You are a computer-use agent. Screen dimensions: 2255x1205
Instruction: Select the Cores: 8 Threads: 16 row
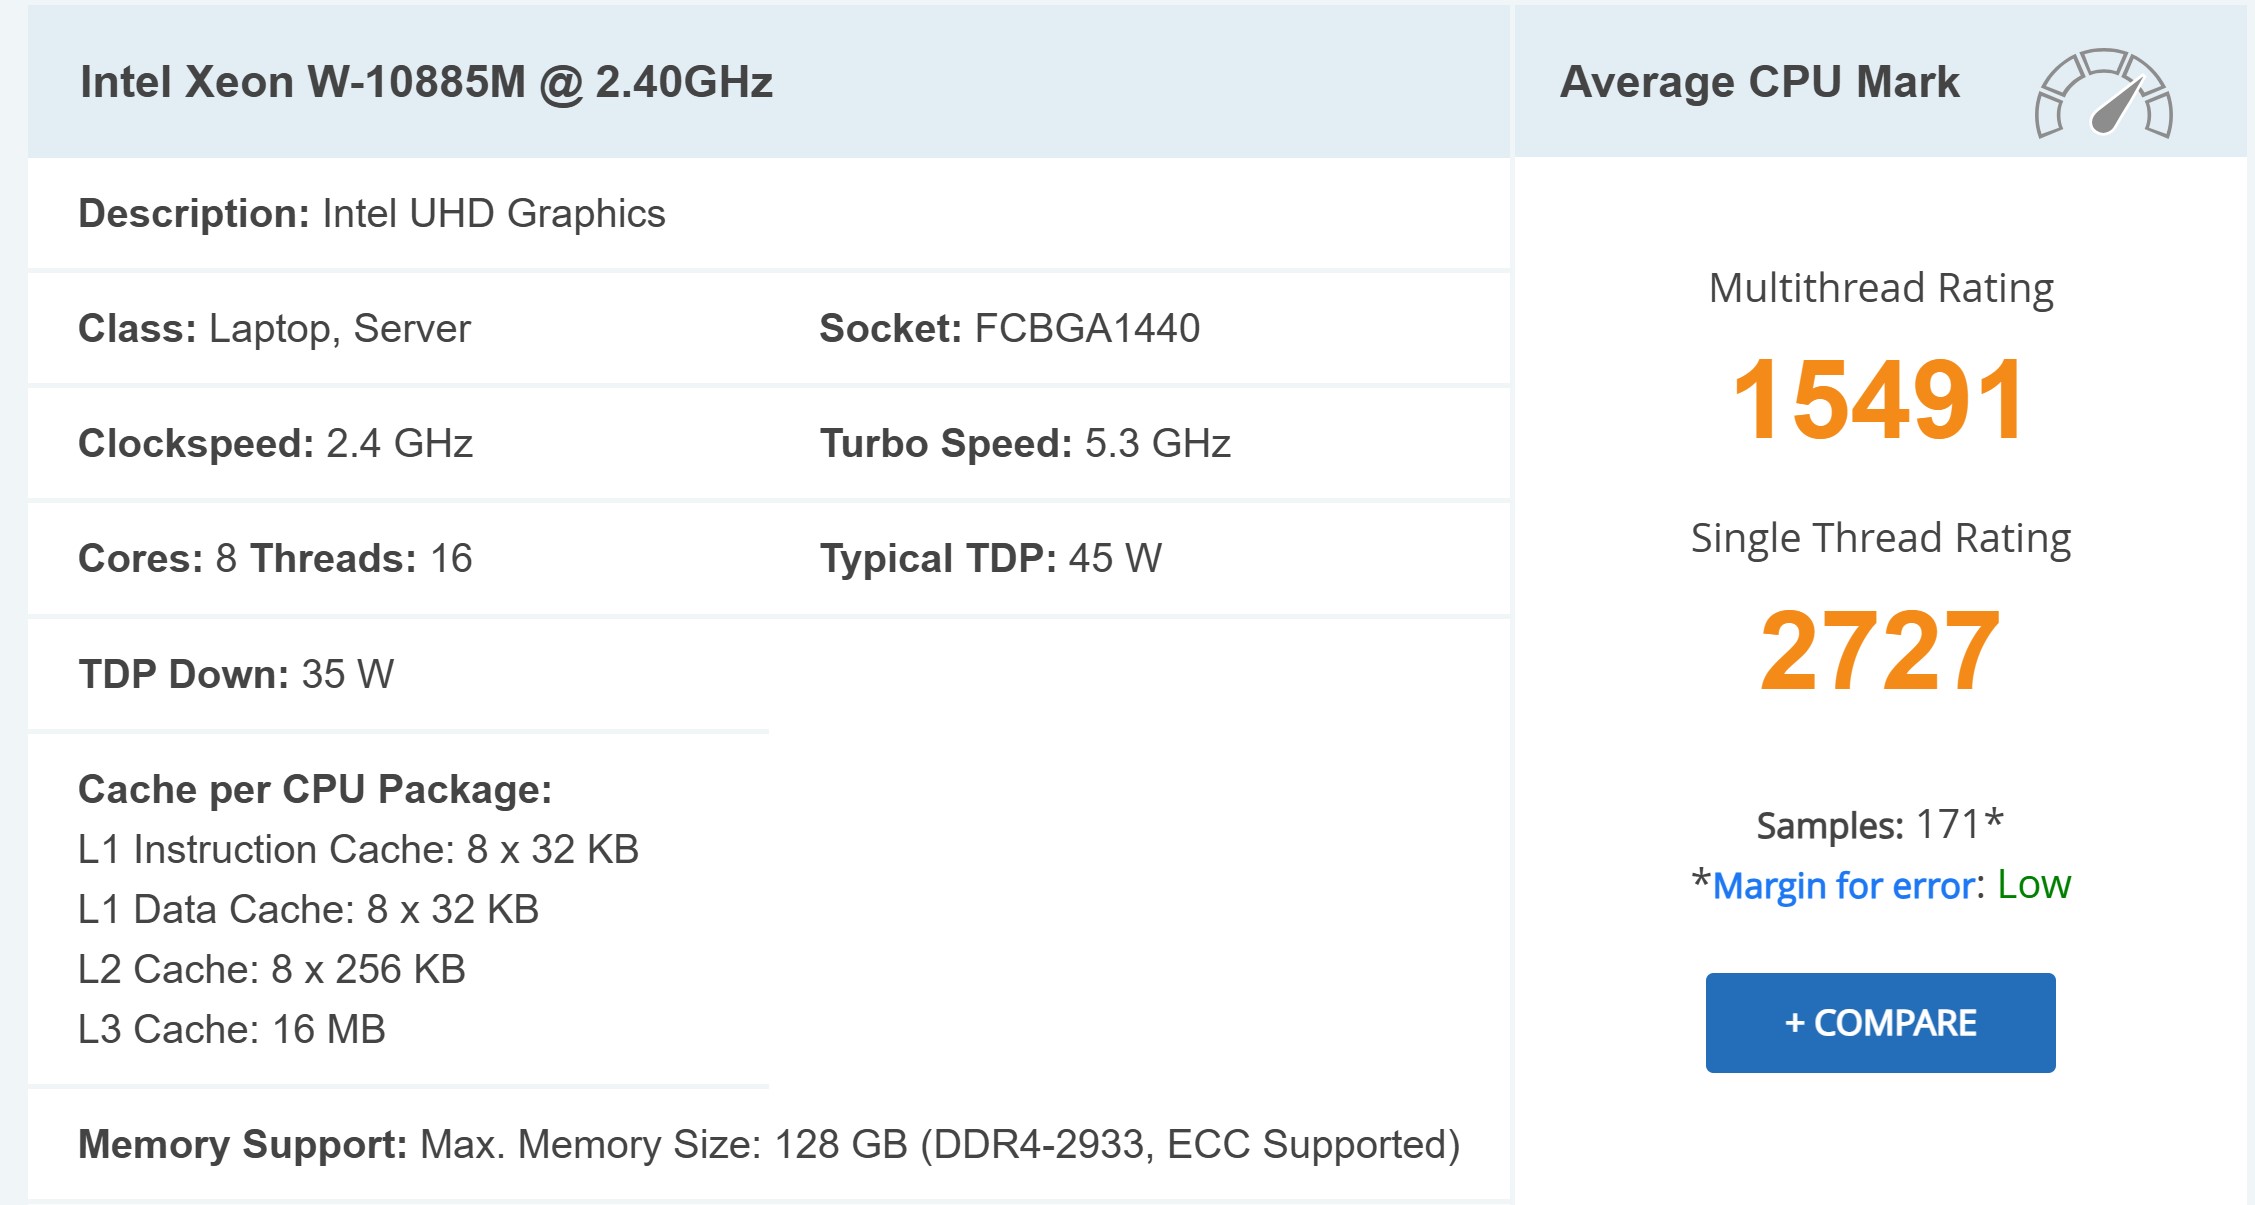[x=275, y=558]
